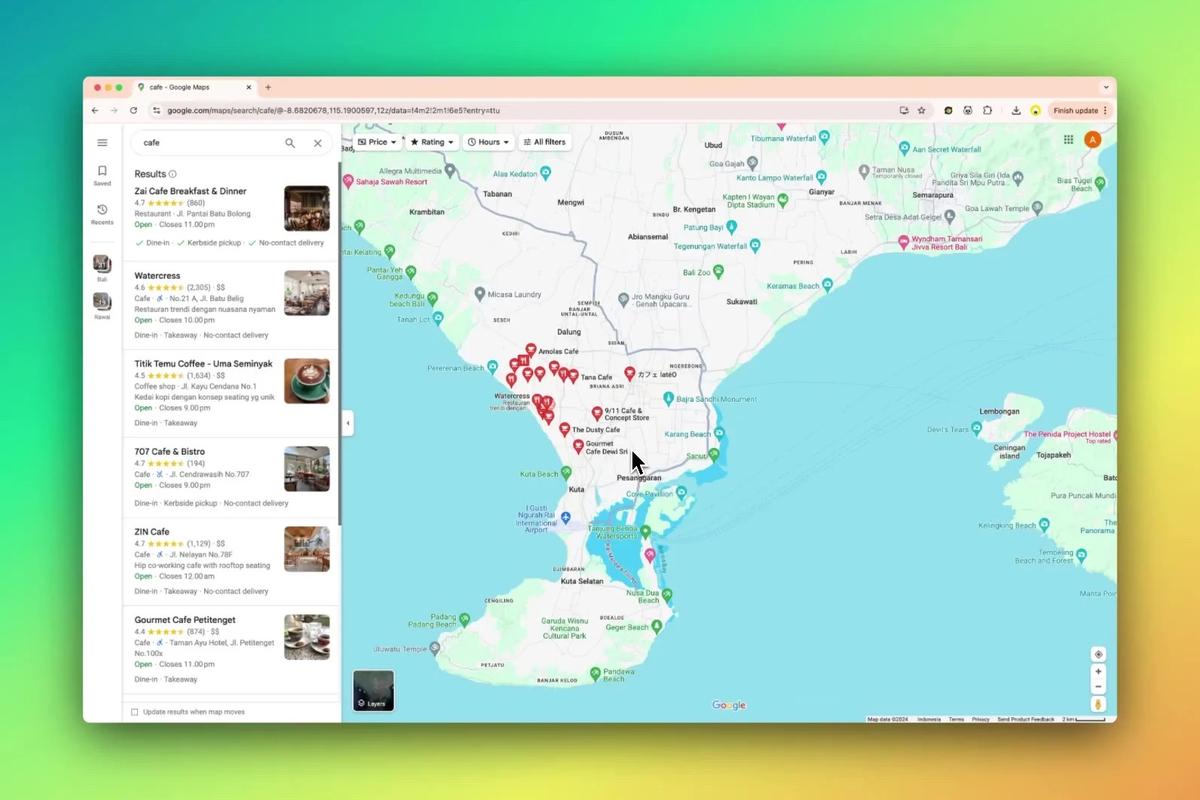Open Zai Cafe Breakfast & Dinner result
1200x800 pixels.
(x=231, y=220)
